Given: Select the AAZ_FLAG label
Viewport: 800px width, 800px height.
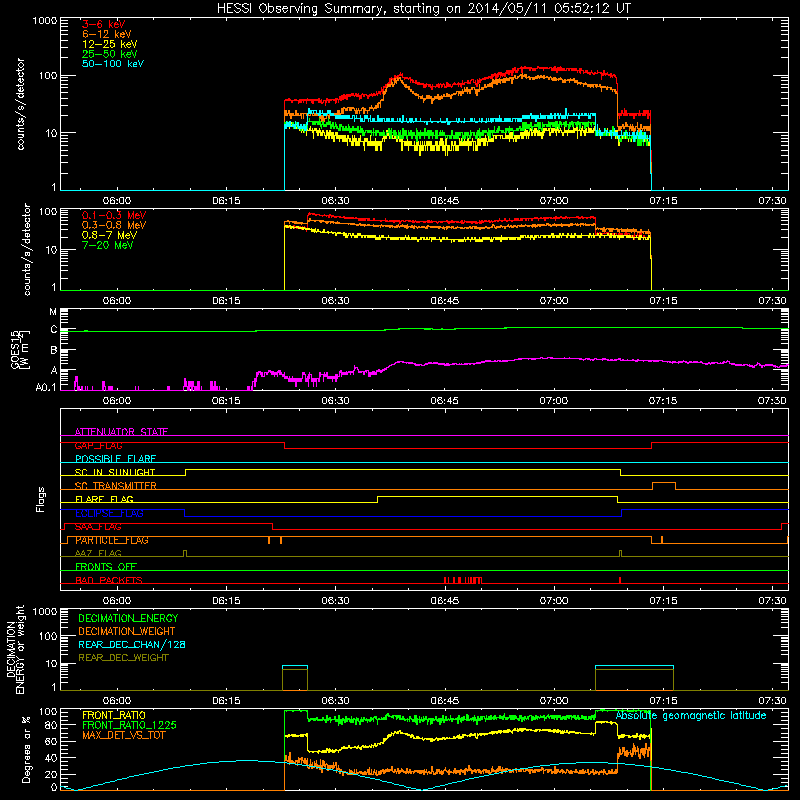Looking at the screenshot, I should pyautogui.click(x=98, y=553).
